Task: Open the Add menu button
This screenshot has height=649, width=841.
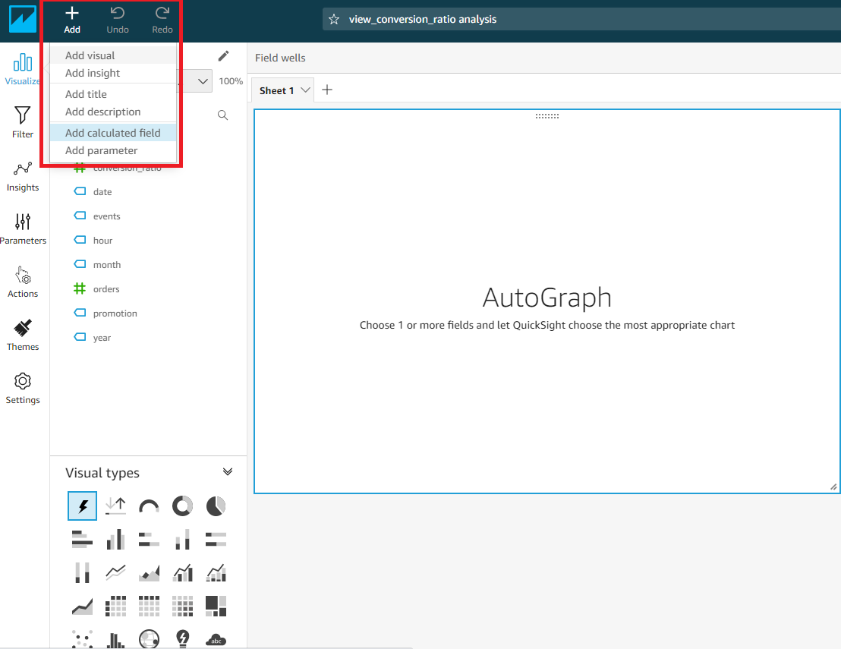Action: pyautogui.click(x=72, y=20)
